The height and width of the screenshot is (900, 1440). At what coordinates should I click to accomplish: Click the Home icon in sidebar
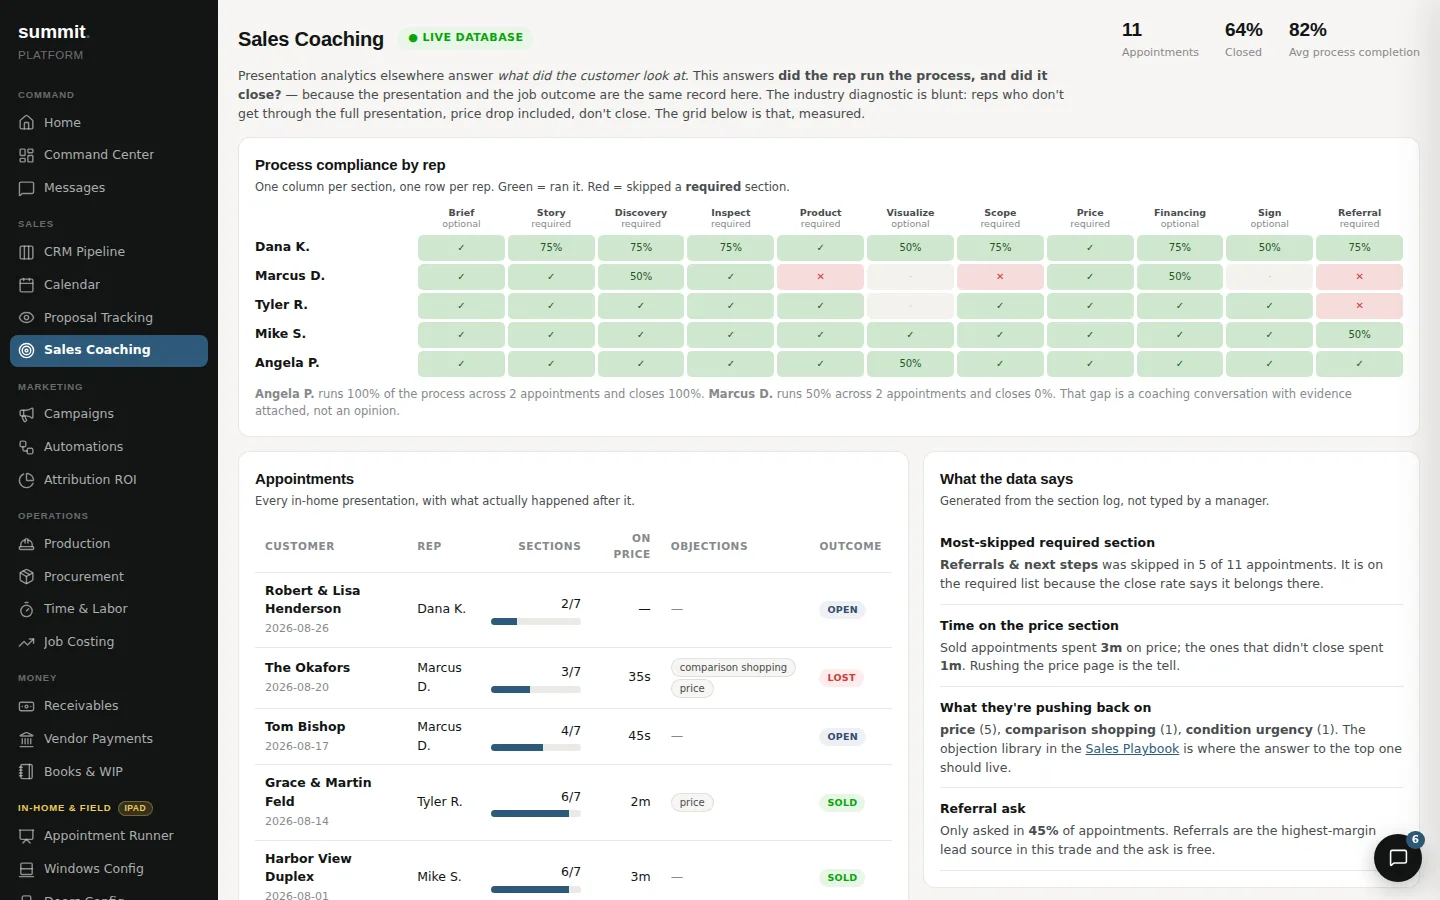[27, 122]
